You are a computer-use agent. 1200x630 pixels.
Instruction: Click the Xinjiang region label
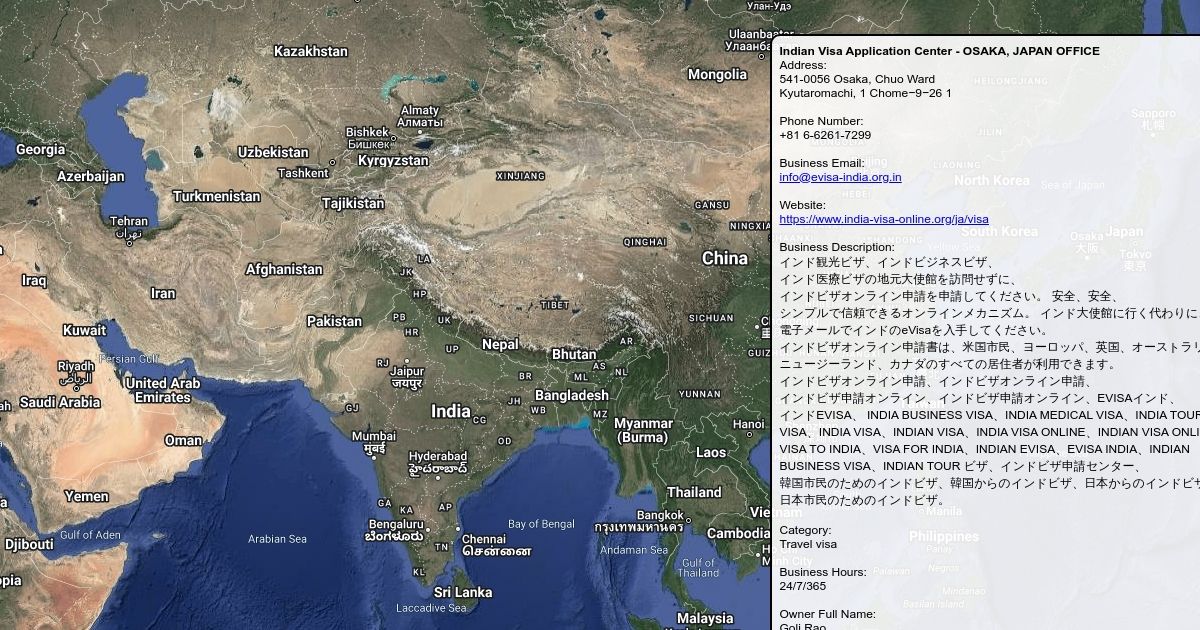pyautogui.click(x=520, y=175)
